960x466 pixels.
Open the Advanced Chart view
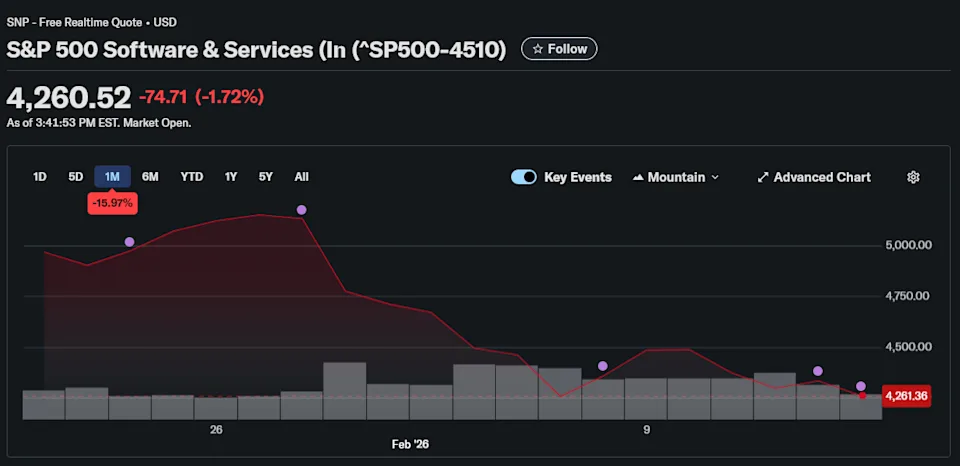813,177
